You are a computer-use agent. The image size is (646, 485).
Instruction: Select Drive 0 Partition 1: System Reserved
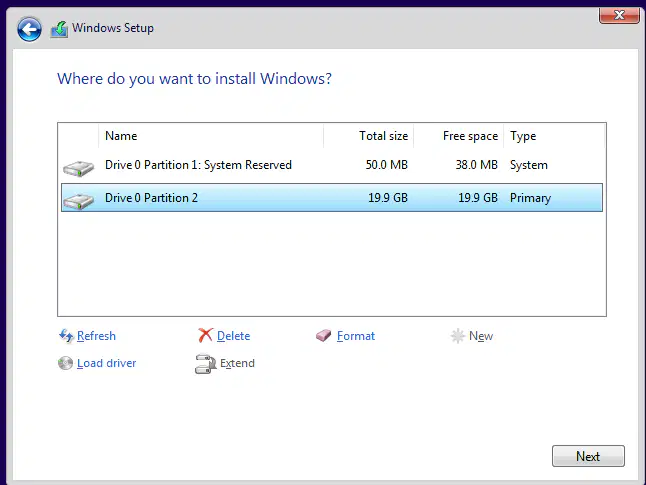(x=332, y=165)
